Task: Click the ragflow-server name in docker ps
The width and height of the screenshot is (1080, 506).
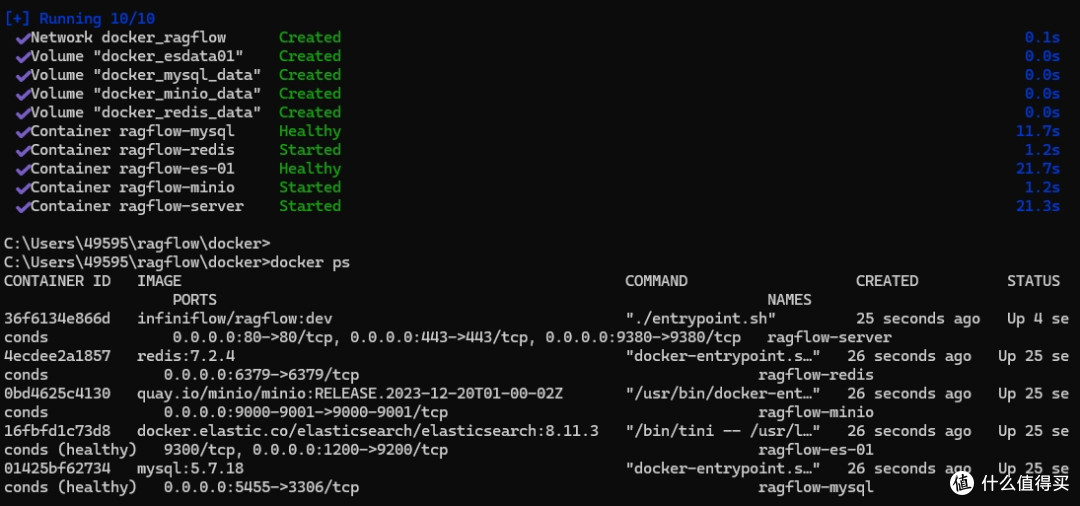Action: (x=829, y=337)
